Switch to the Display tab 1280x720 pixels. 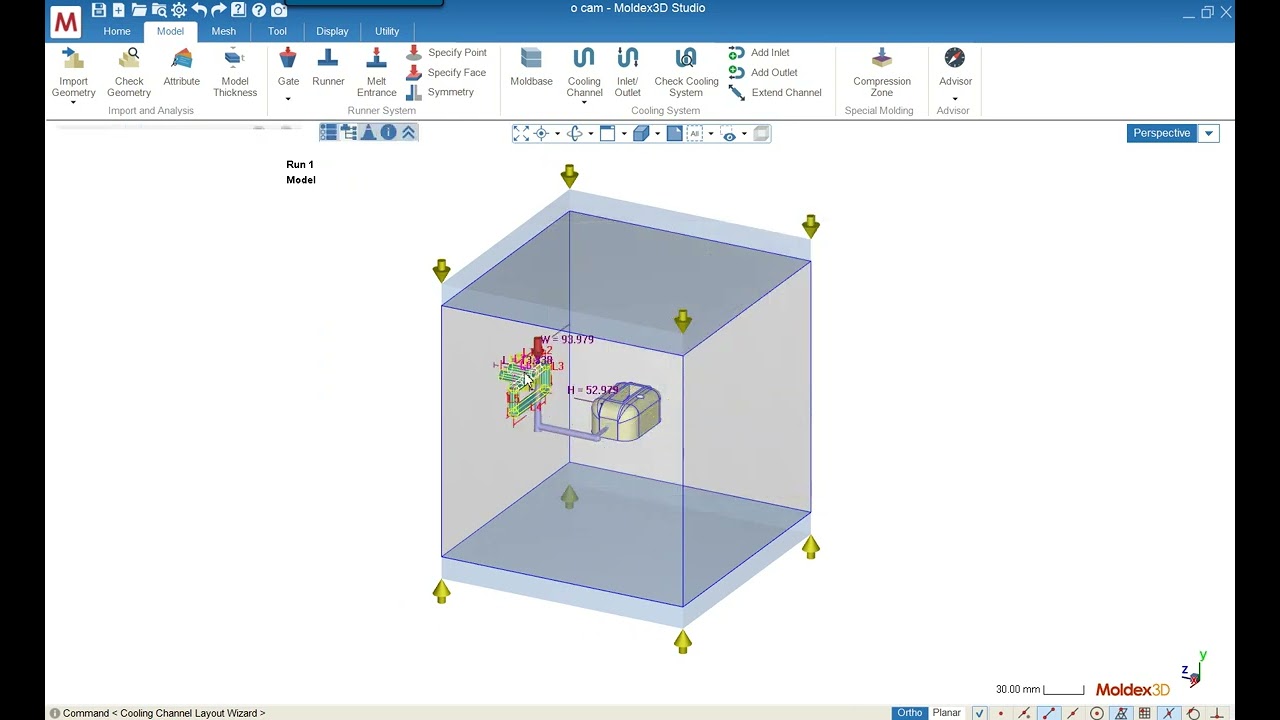pos(332,31)
